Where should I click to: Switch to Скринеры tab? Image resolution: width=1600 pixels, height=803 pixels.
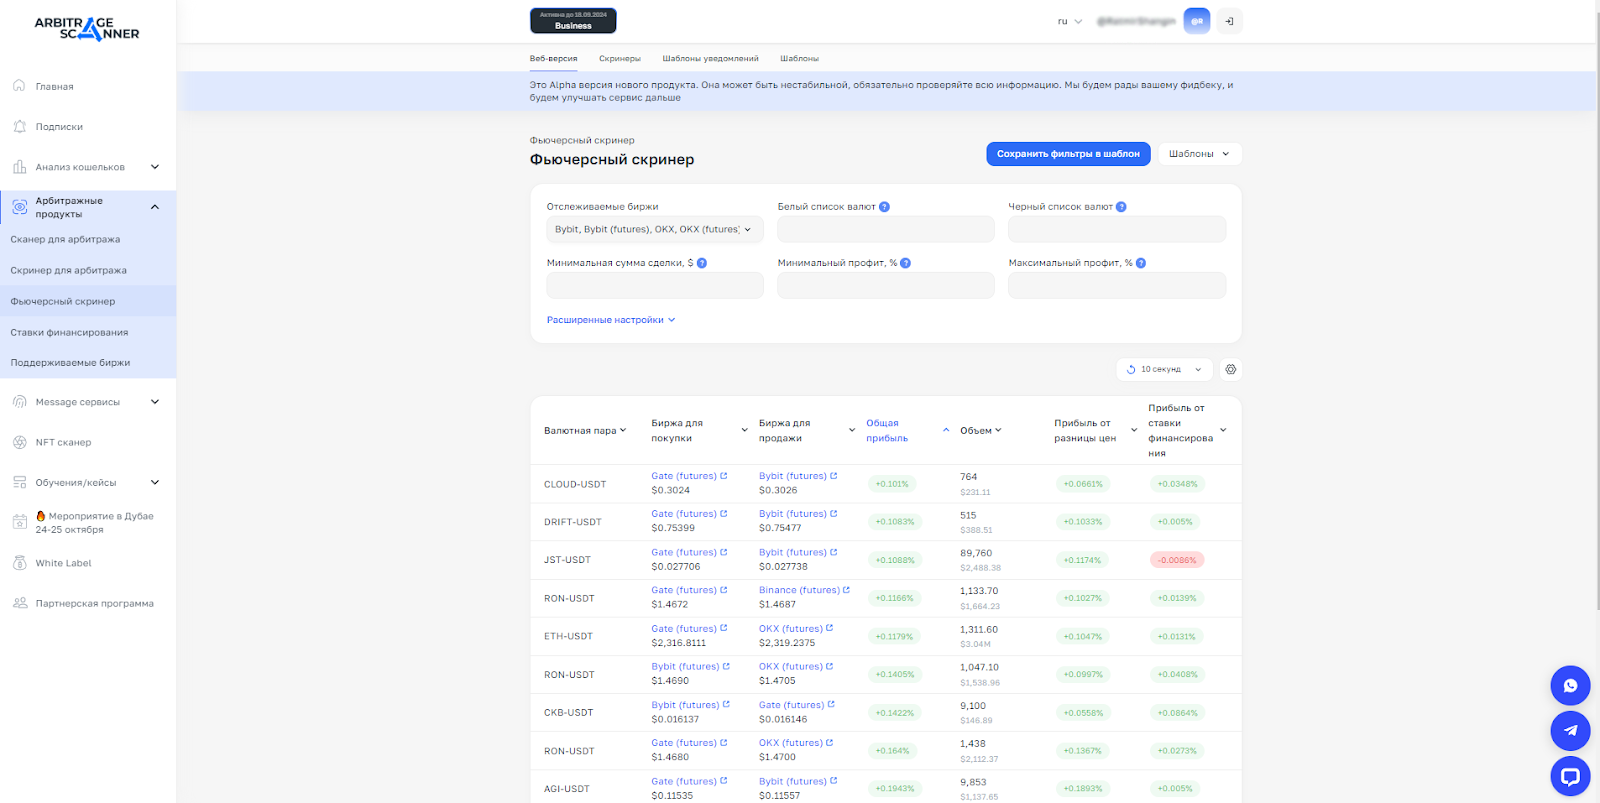(x=620, y=59)
